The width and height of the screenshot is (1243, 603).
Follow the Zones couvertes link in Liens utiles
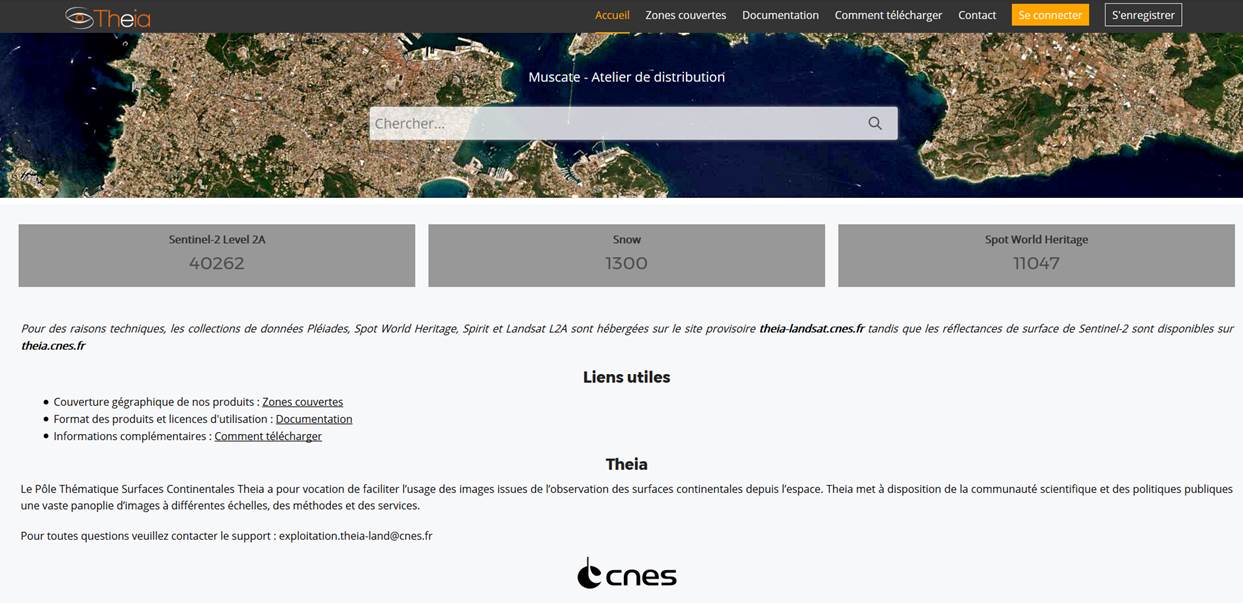pyautogui.click(x=302, y=402)
